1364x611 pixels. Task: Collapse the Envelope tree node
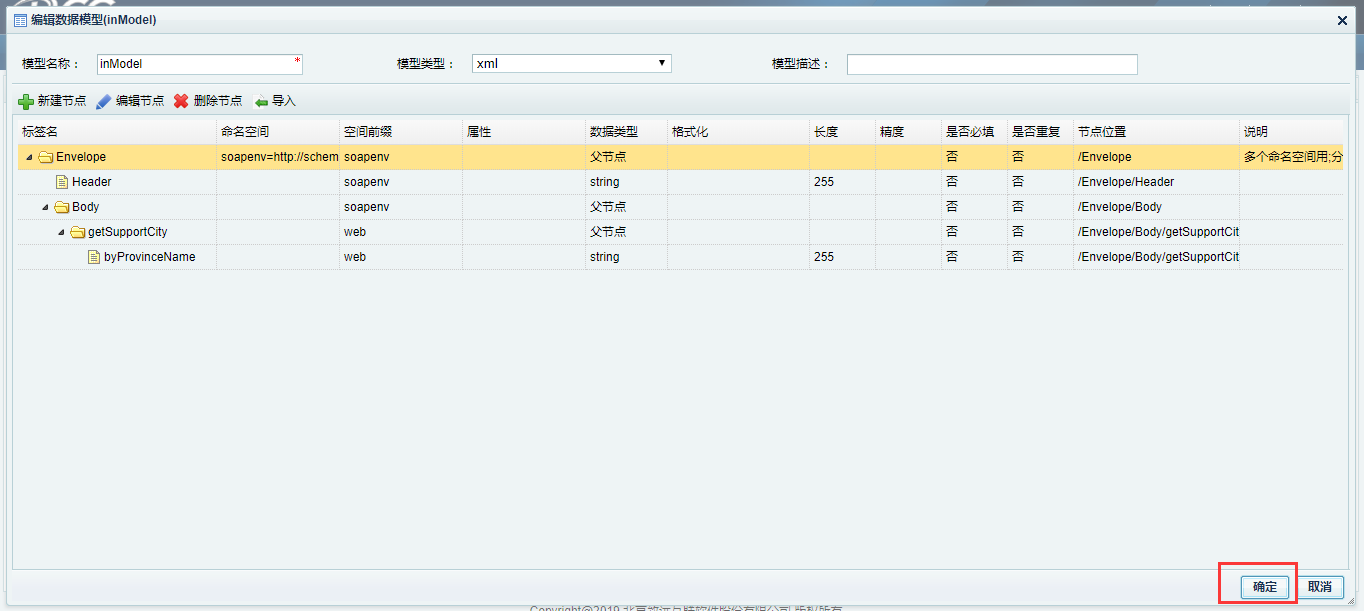[x=29, y=157]
